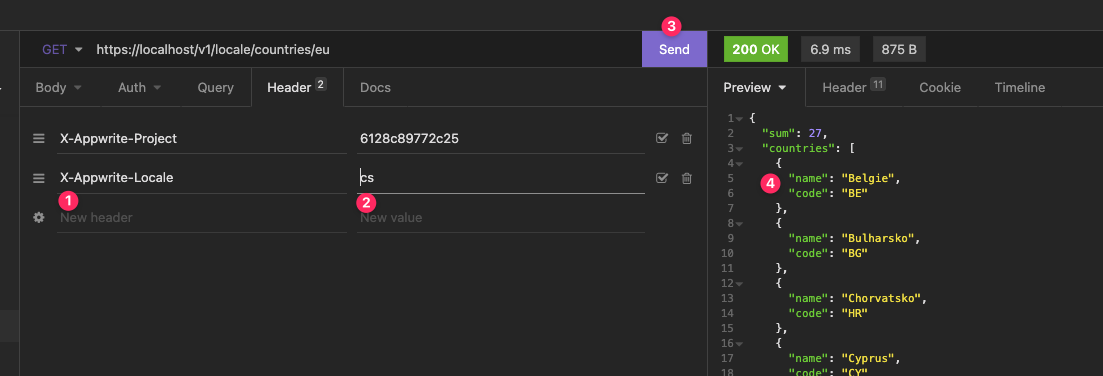This screenshot has height=376, width=1103.
Task: Delete the X-Appwrite-Locale header row
Action: pyautogui.click(x=687, y=178)
